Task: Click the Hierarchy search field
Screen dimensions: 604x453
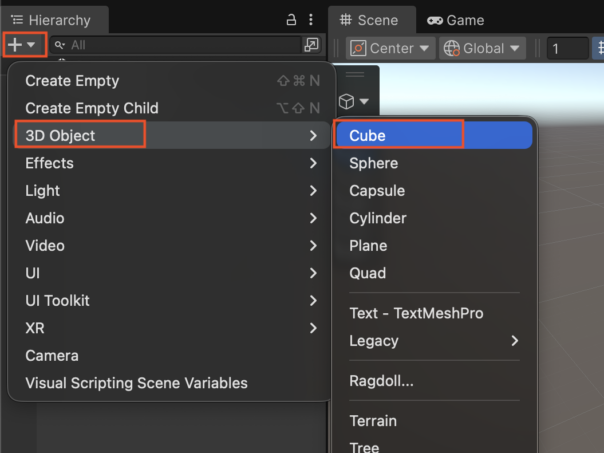Action: pyautogui.click(x=180, y=45)
